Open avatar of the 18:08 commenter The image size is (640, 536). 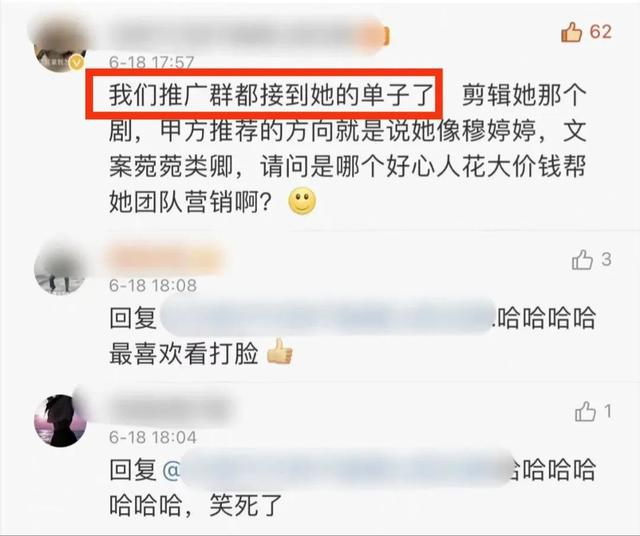pyautogui.click(x=60, y=267)
